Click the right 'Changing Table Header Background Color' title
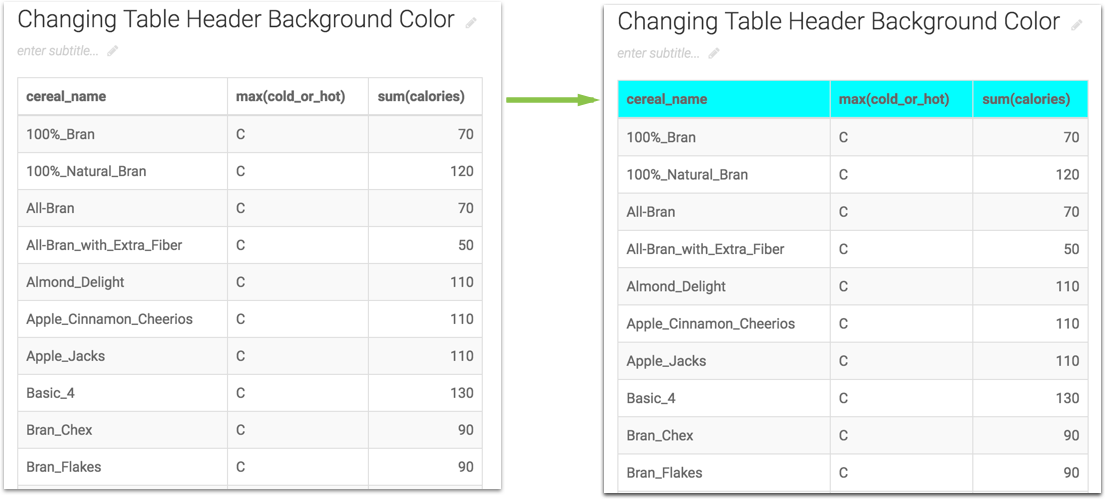Viewport: 1105px width, 499px height. (838, 22)
